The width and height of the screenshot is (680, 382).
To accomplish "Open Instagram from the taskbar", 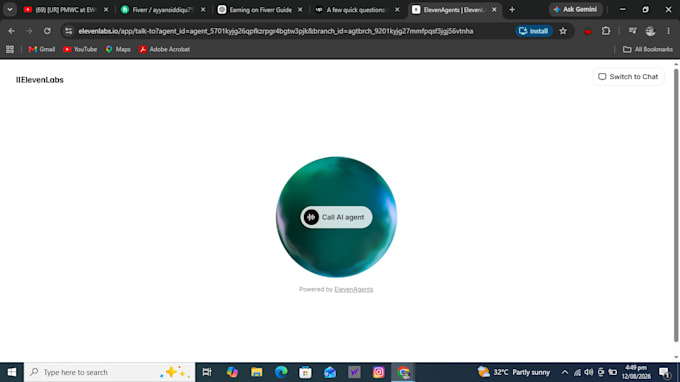I will point(379,372).
